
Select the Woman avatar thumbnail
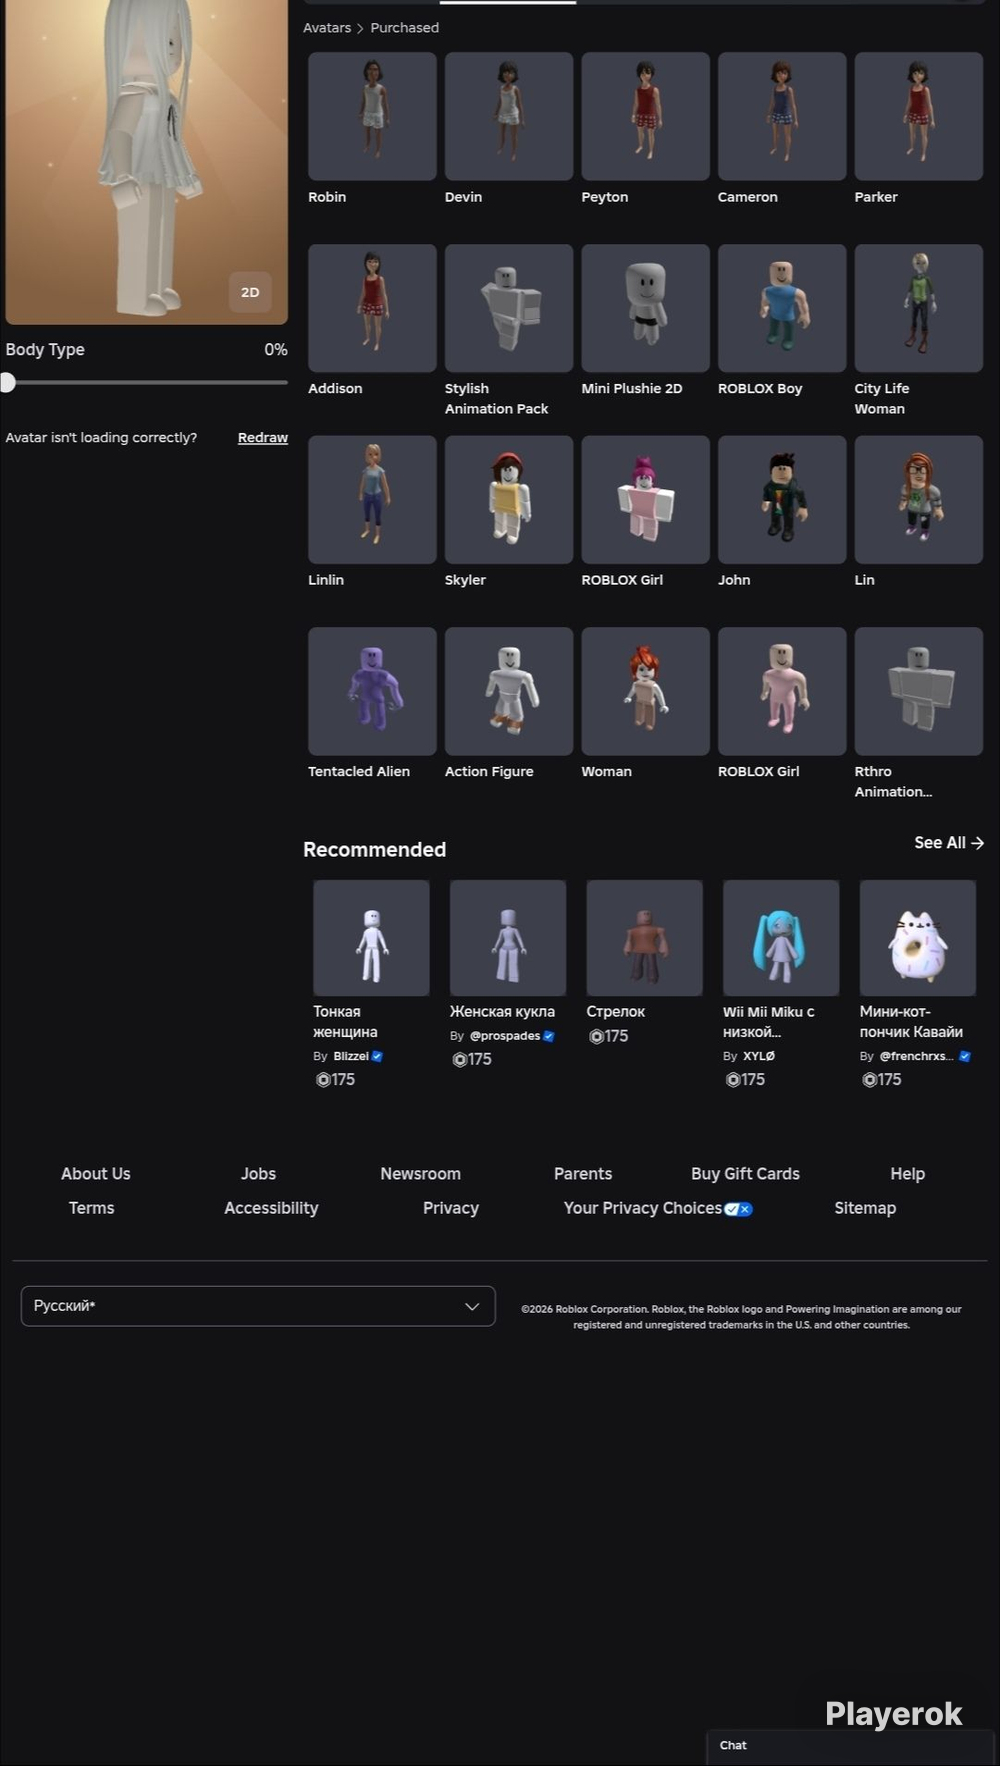[645, 691]
